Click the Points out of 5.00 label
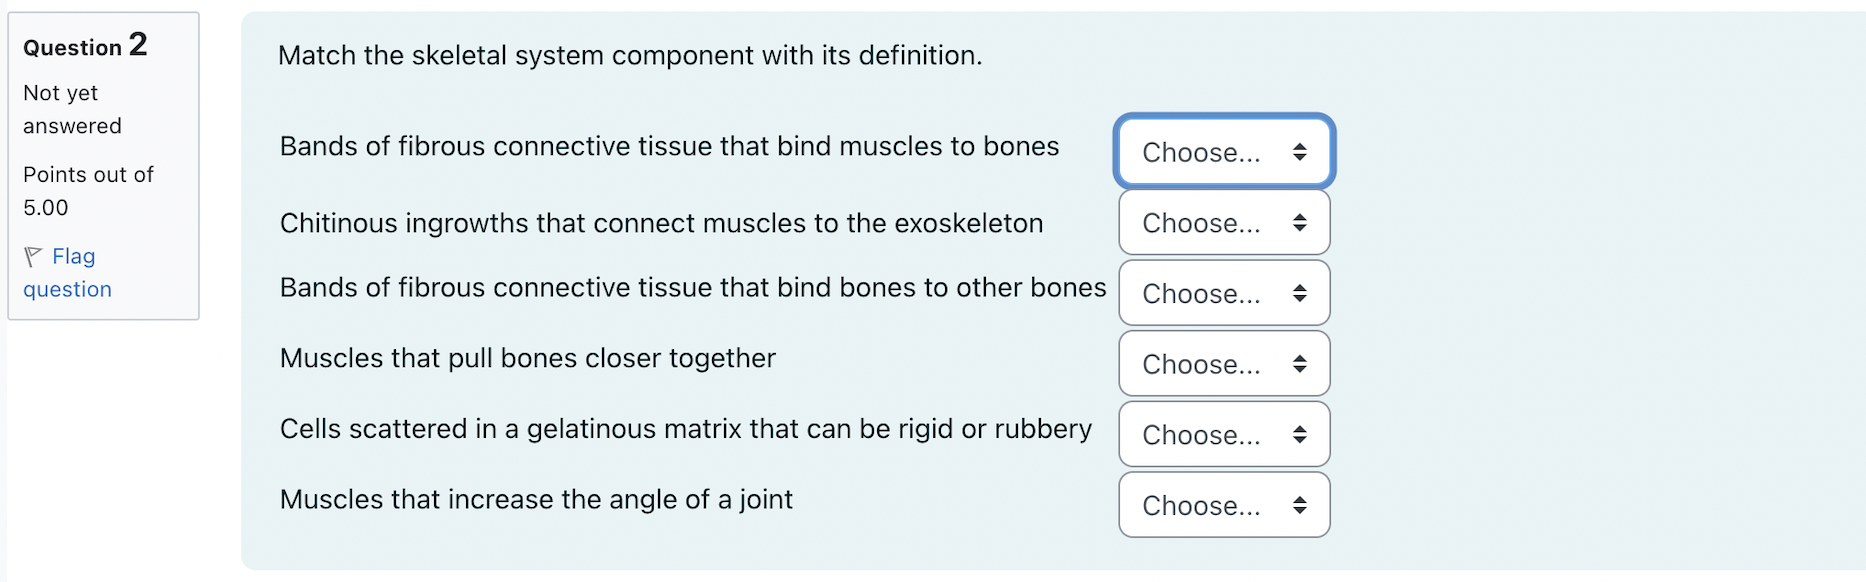The height and width of the screenshot is (582, 1866). click(87, 190)
